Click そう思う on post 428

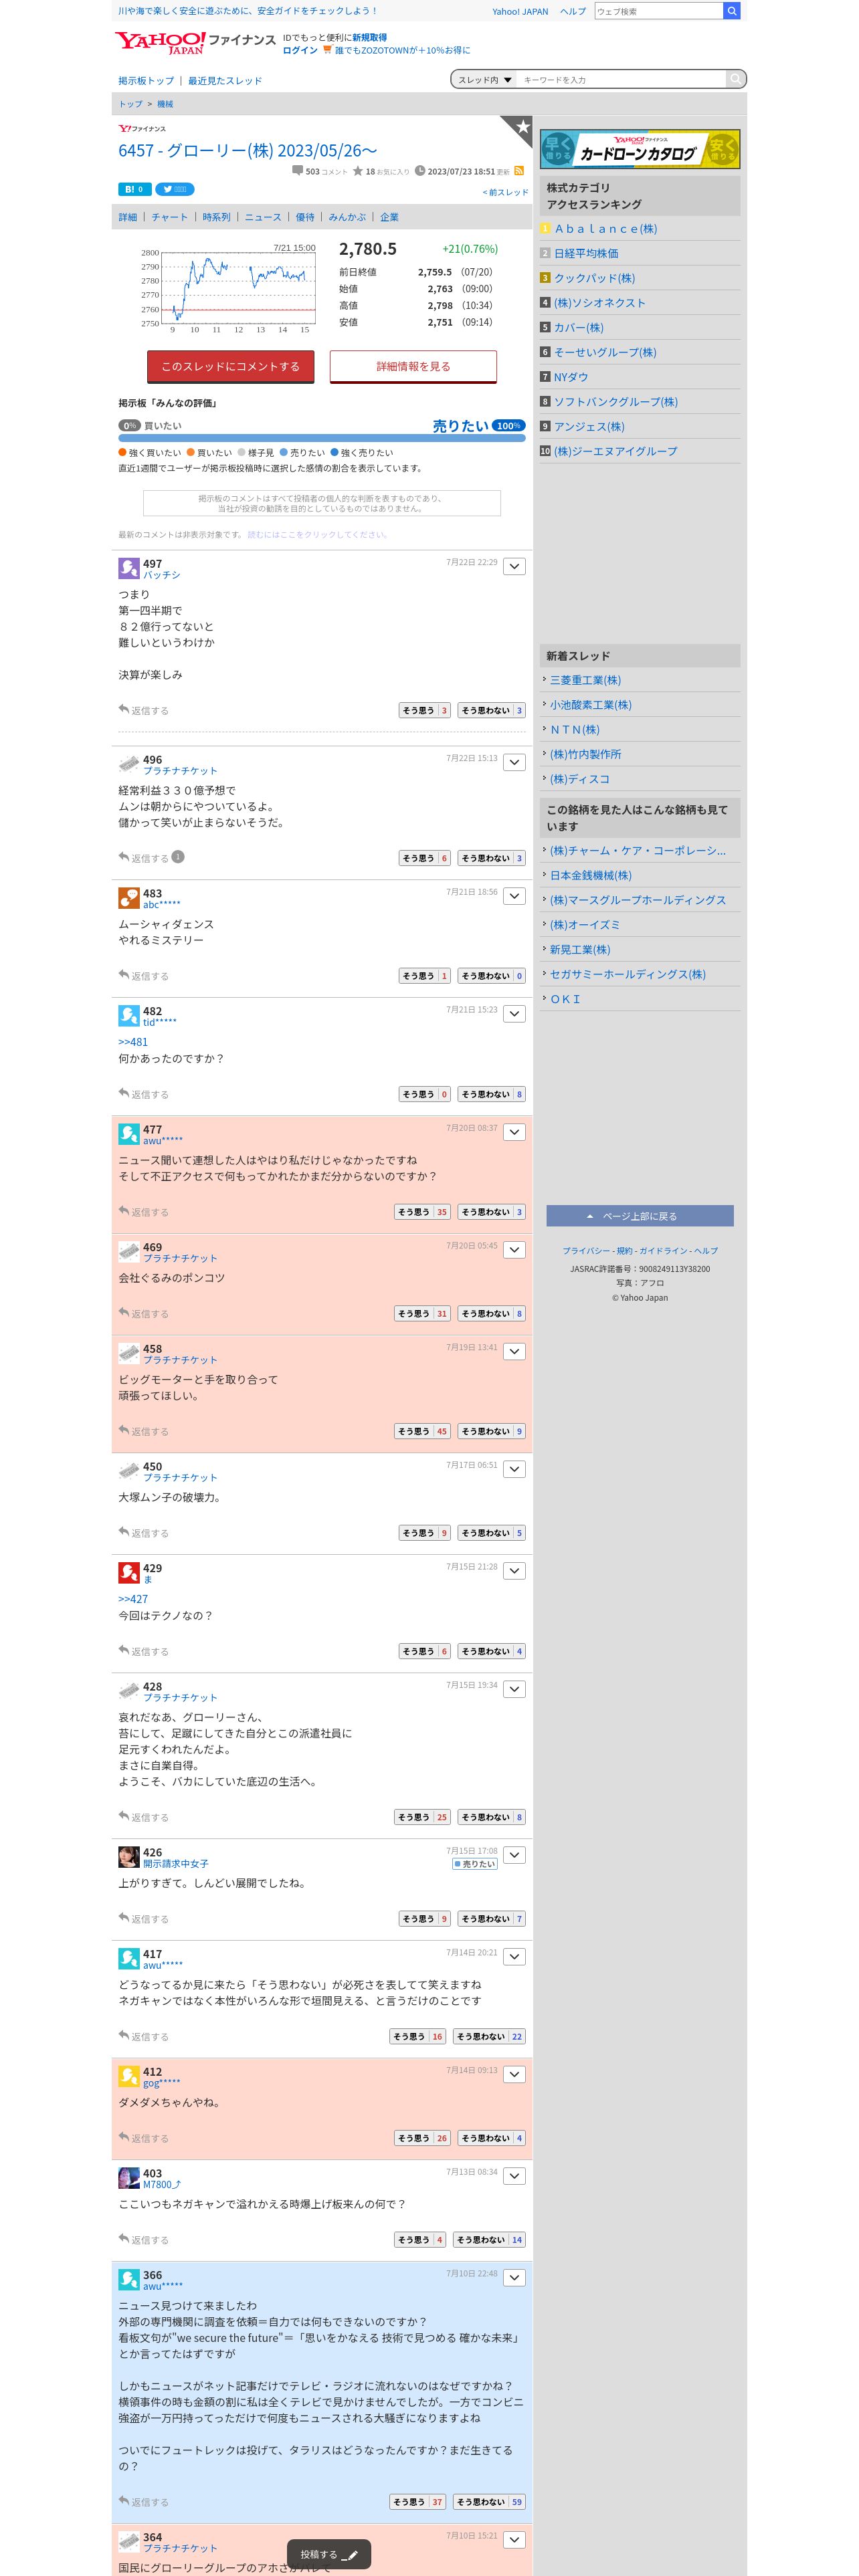pyautogui.click(x=422, y=1817)
